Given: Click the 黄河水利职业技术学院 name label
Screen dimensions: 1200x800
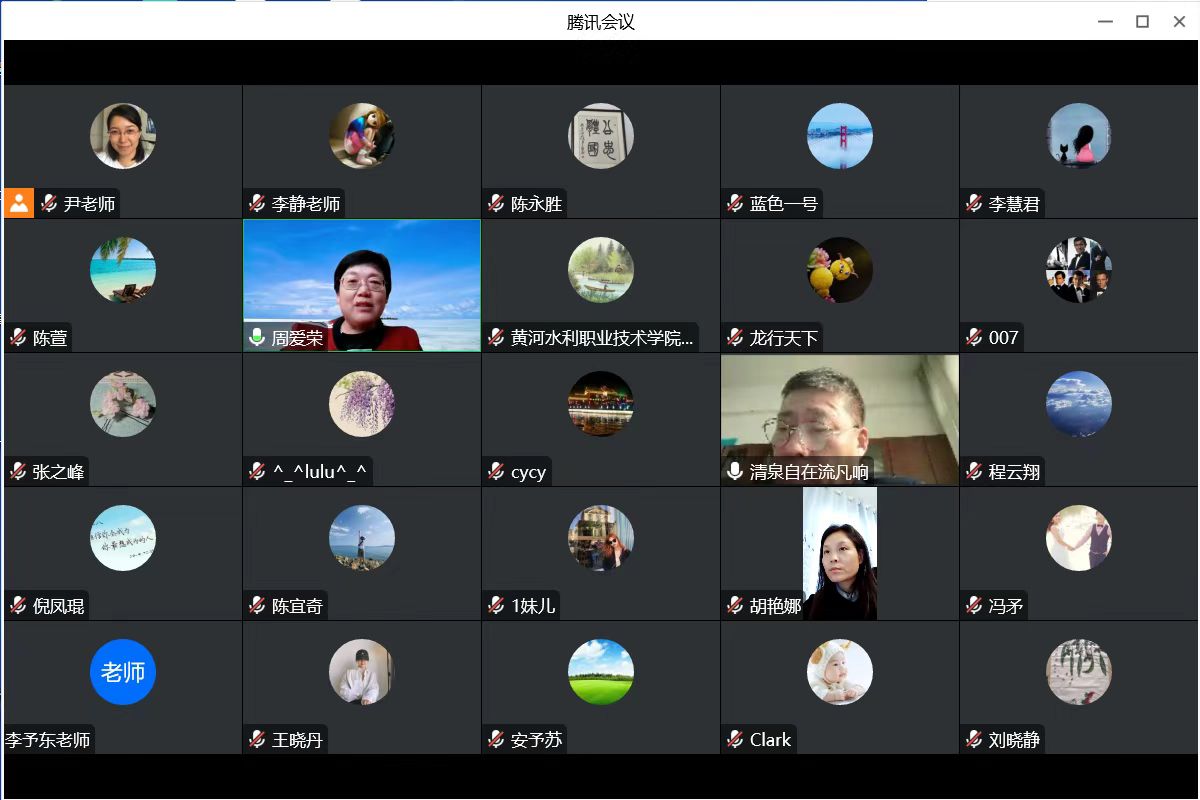Looking at the screenshot, I should [x=601, y=338].
